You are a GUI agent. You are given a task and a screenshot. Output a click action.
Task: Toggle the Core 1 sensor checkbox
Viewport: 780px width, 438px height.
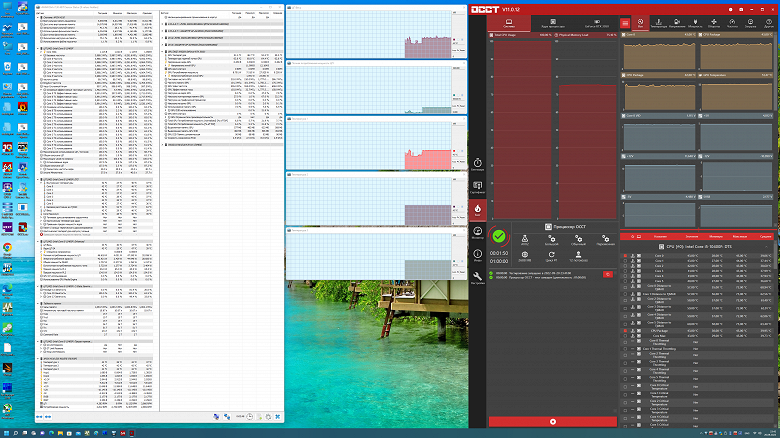(626, 262)
